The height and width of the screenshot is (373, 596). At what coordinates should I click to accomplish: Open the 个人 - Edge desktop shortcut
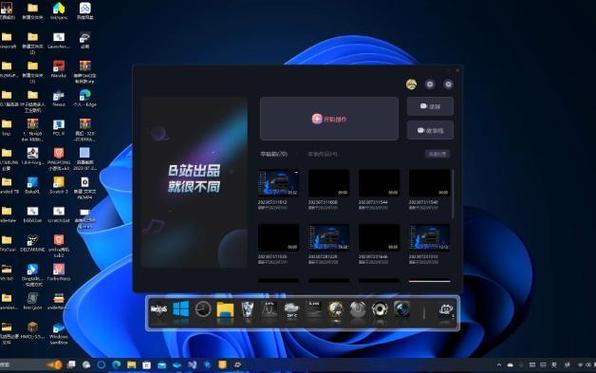pos(85,98)
